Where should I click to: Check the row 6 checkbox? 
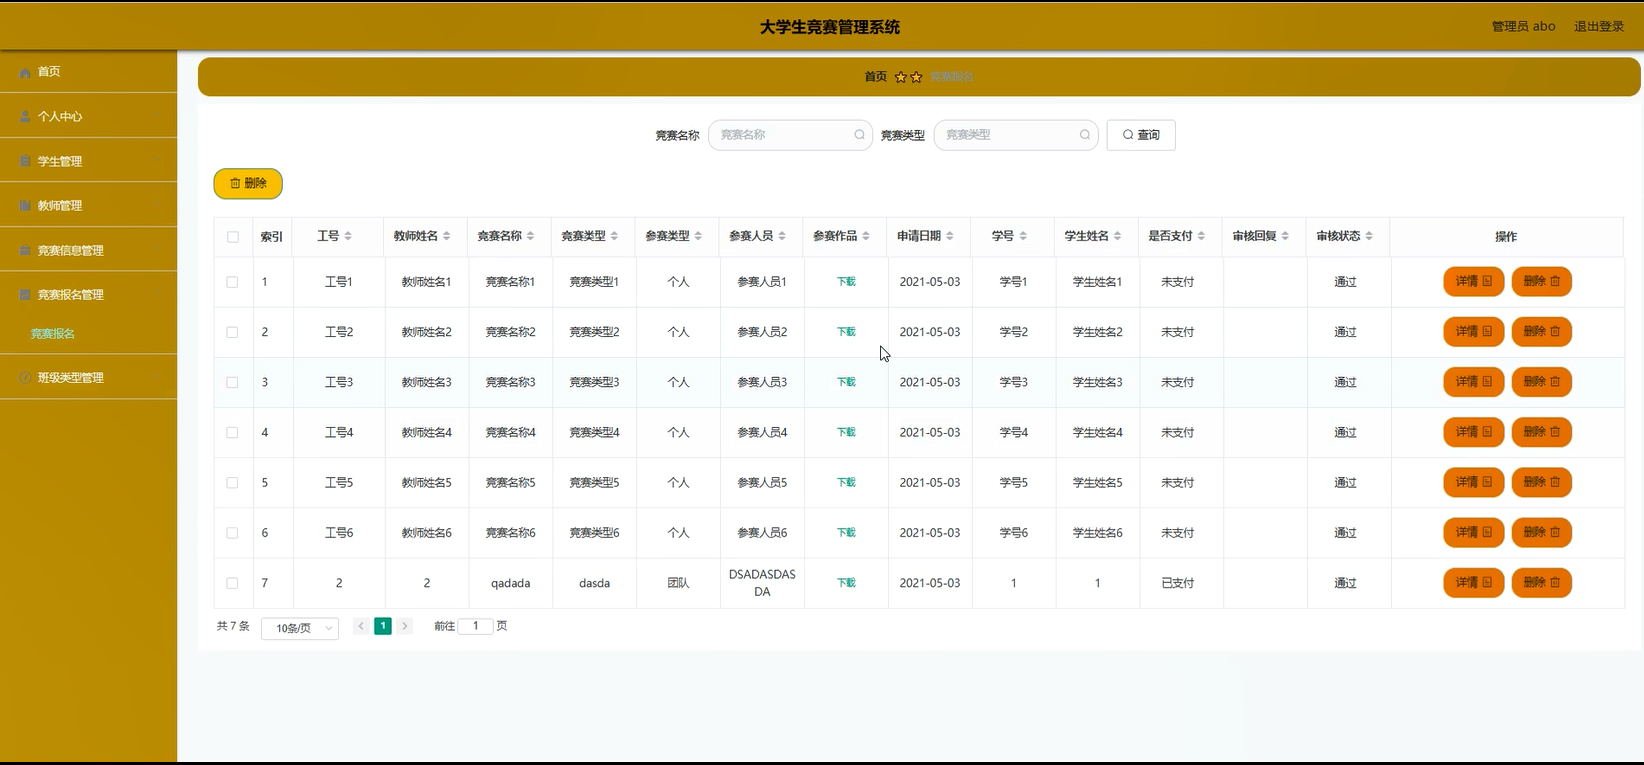pos(232,533)
